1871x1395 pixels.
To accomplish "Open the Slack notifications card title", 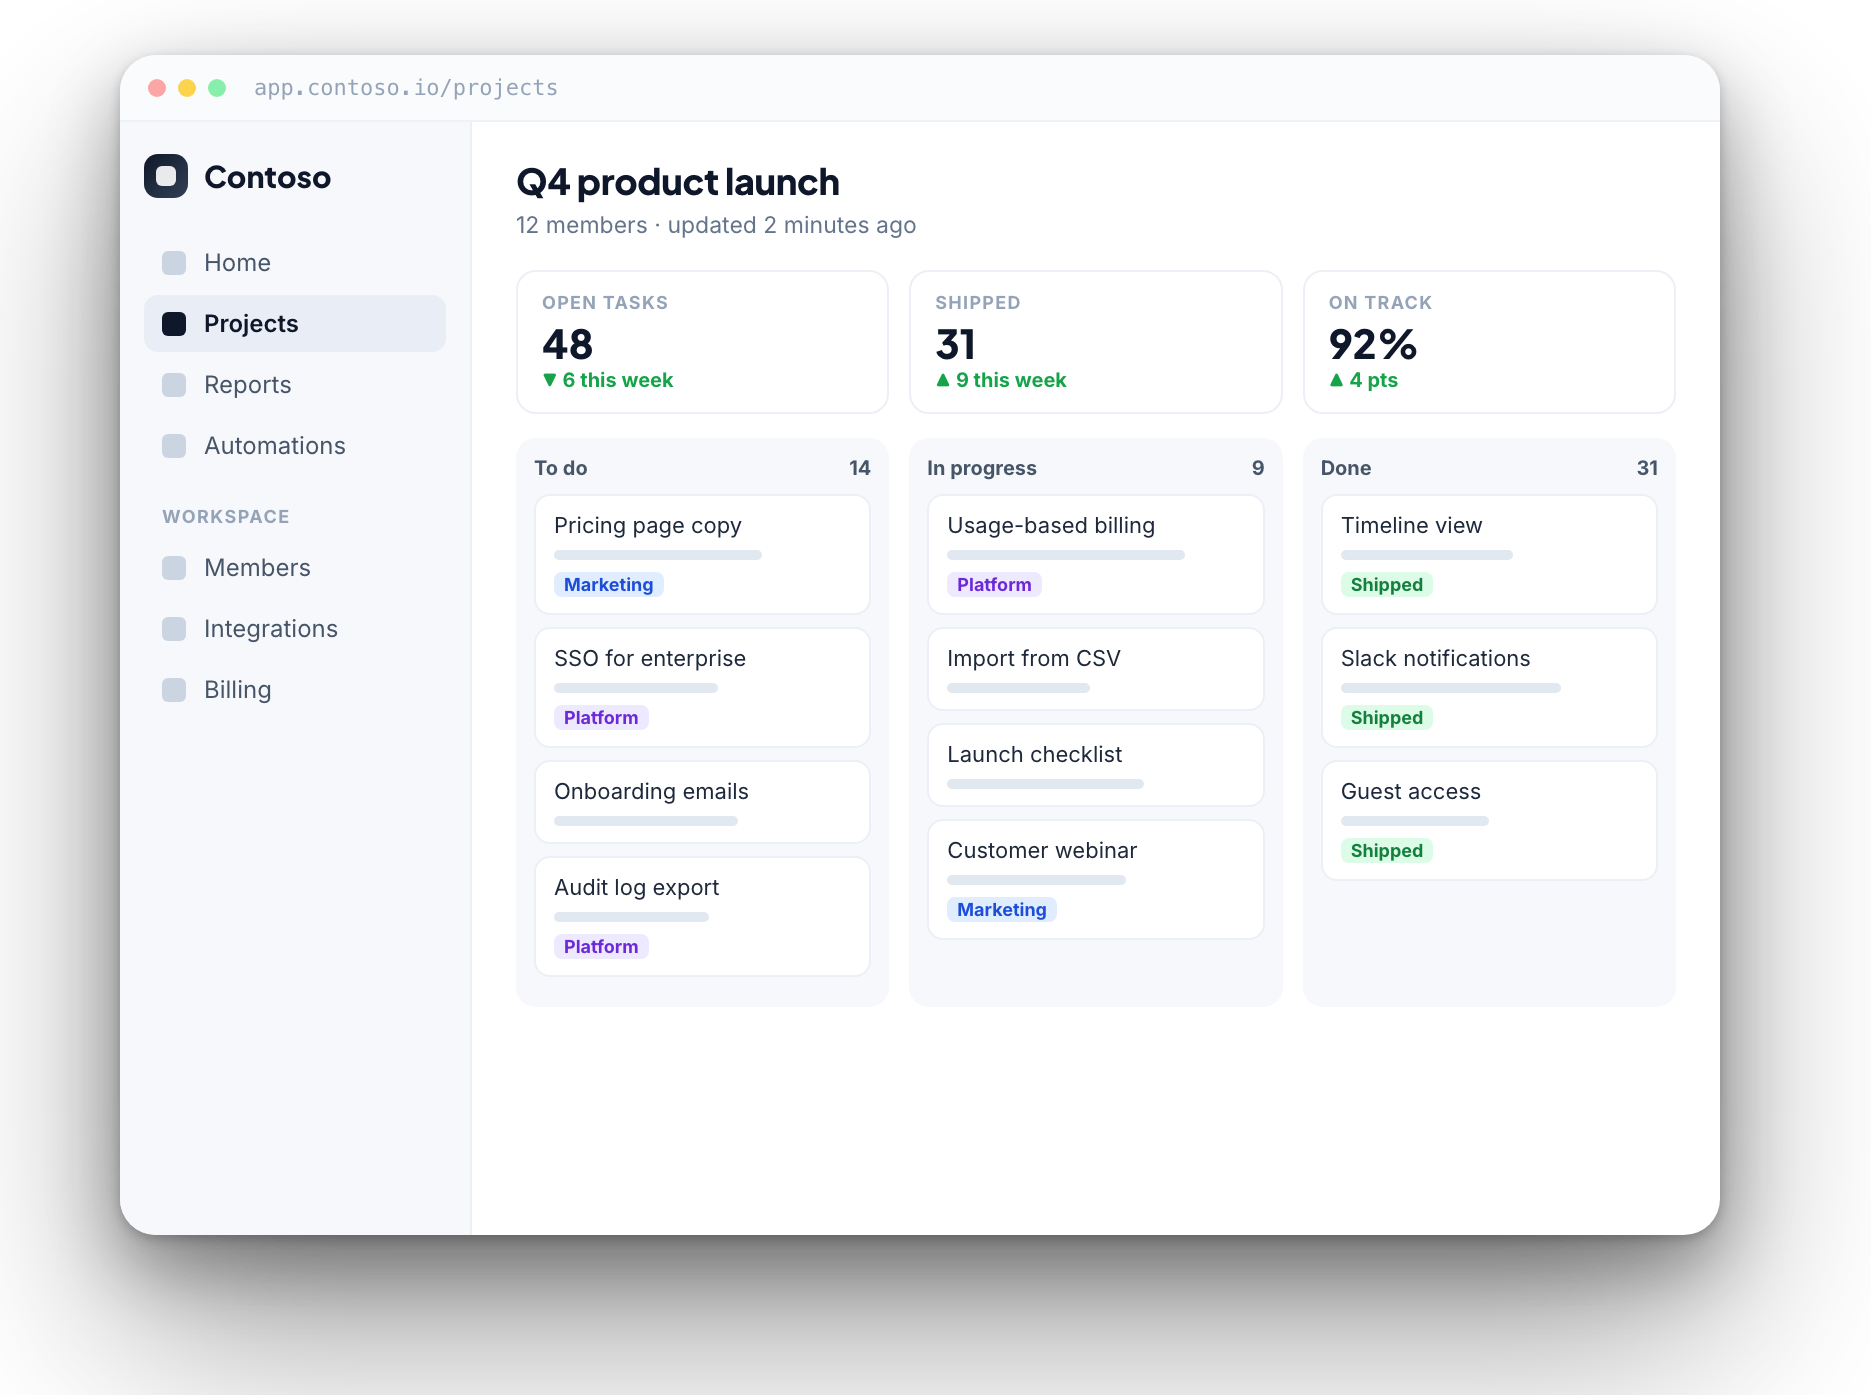I will pos(1435,659).
